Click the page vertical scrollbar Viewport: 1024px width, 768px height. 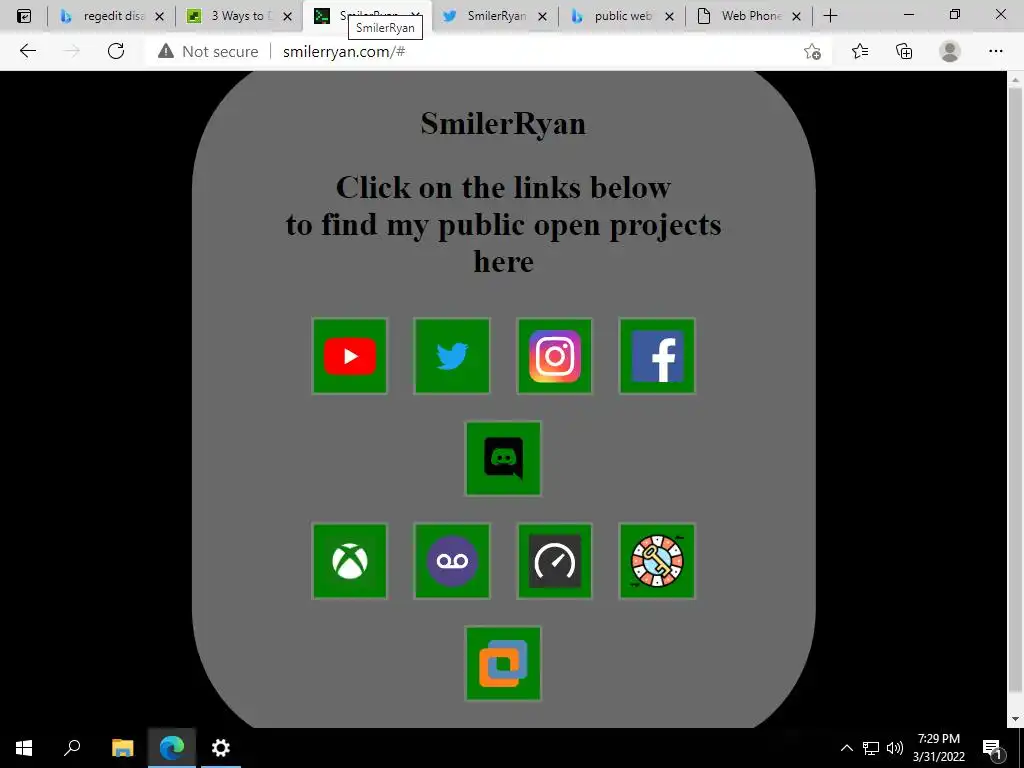(1015, 389)
